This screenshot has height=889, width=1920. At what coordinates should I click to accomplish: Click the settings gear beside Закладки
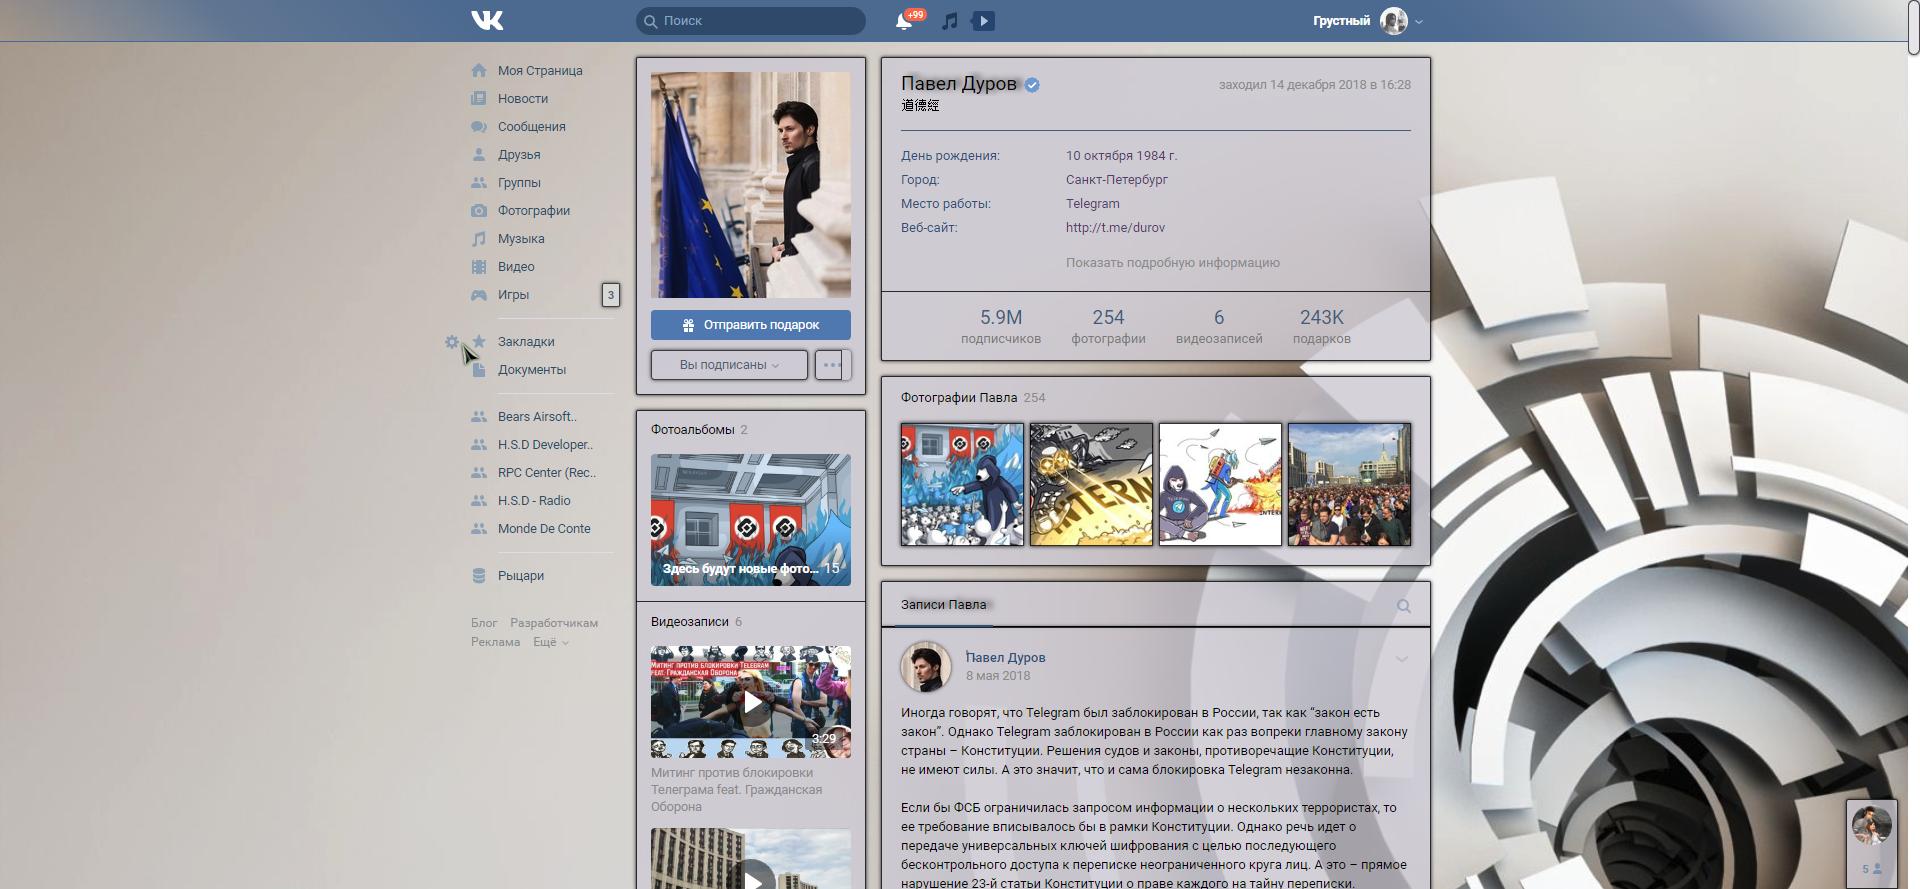(x=452, y=342)
